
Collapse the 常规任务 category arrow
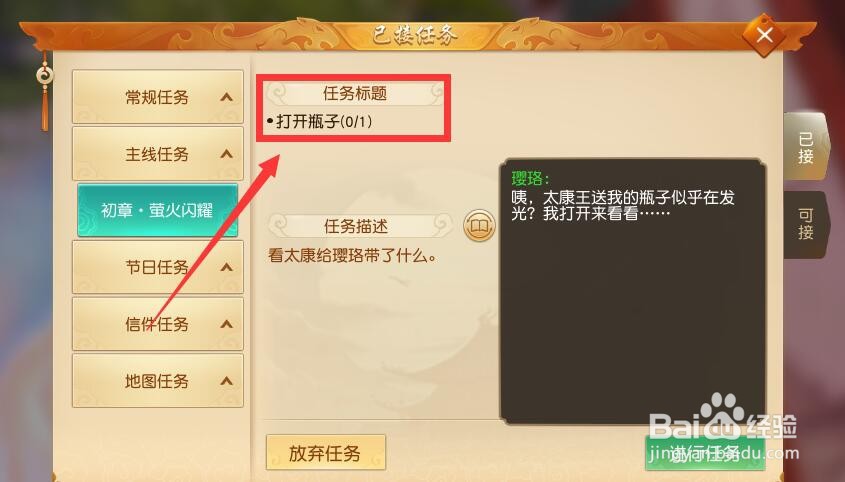click(226, 98)
